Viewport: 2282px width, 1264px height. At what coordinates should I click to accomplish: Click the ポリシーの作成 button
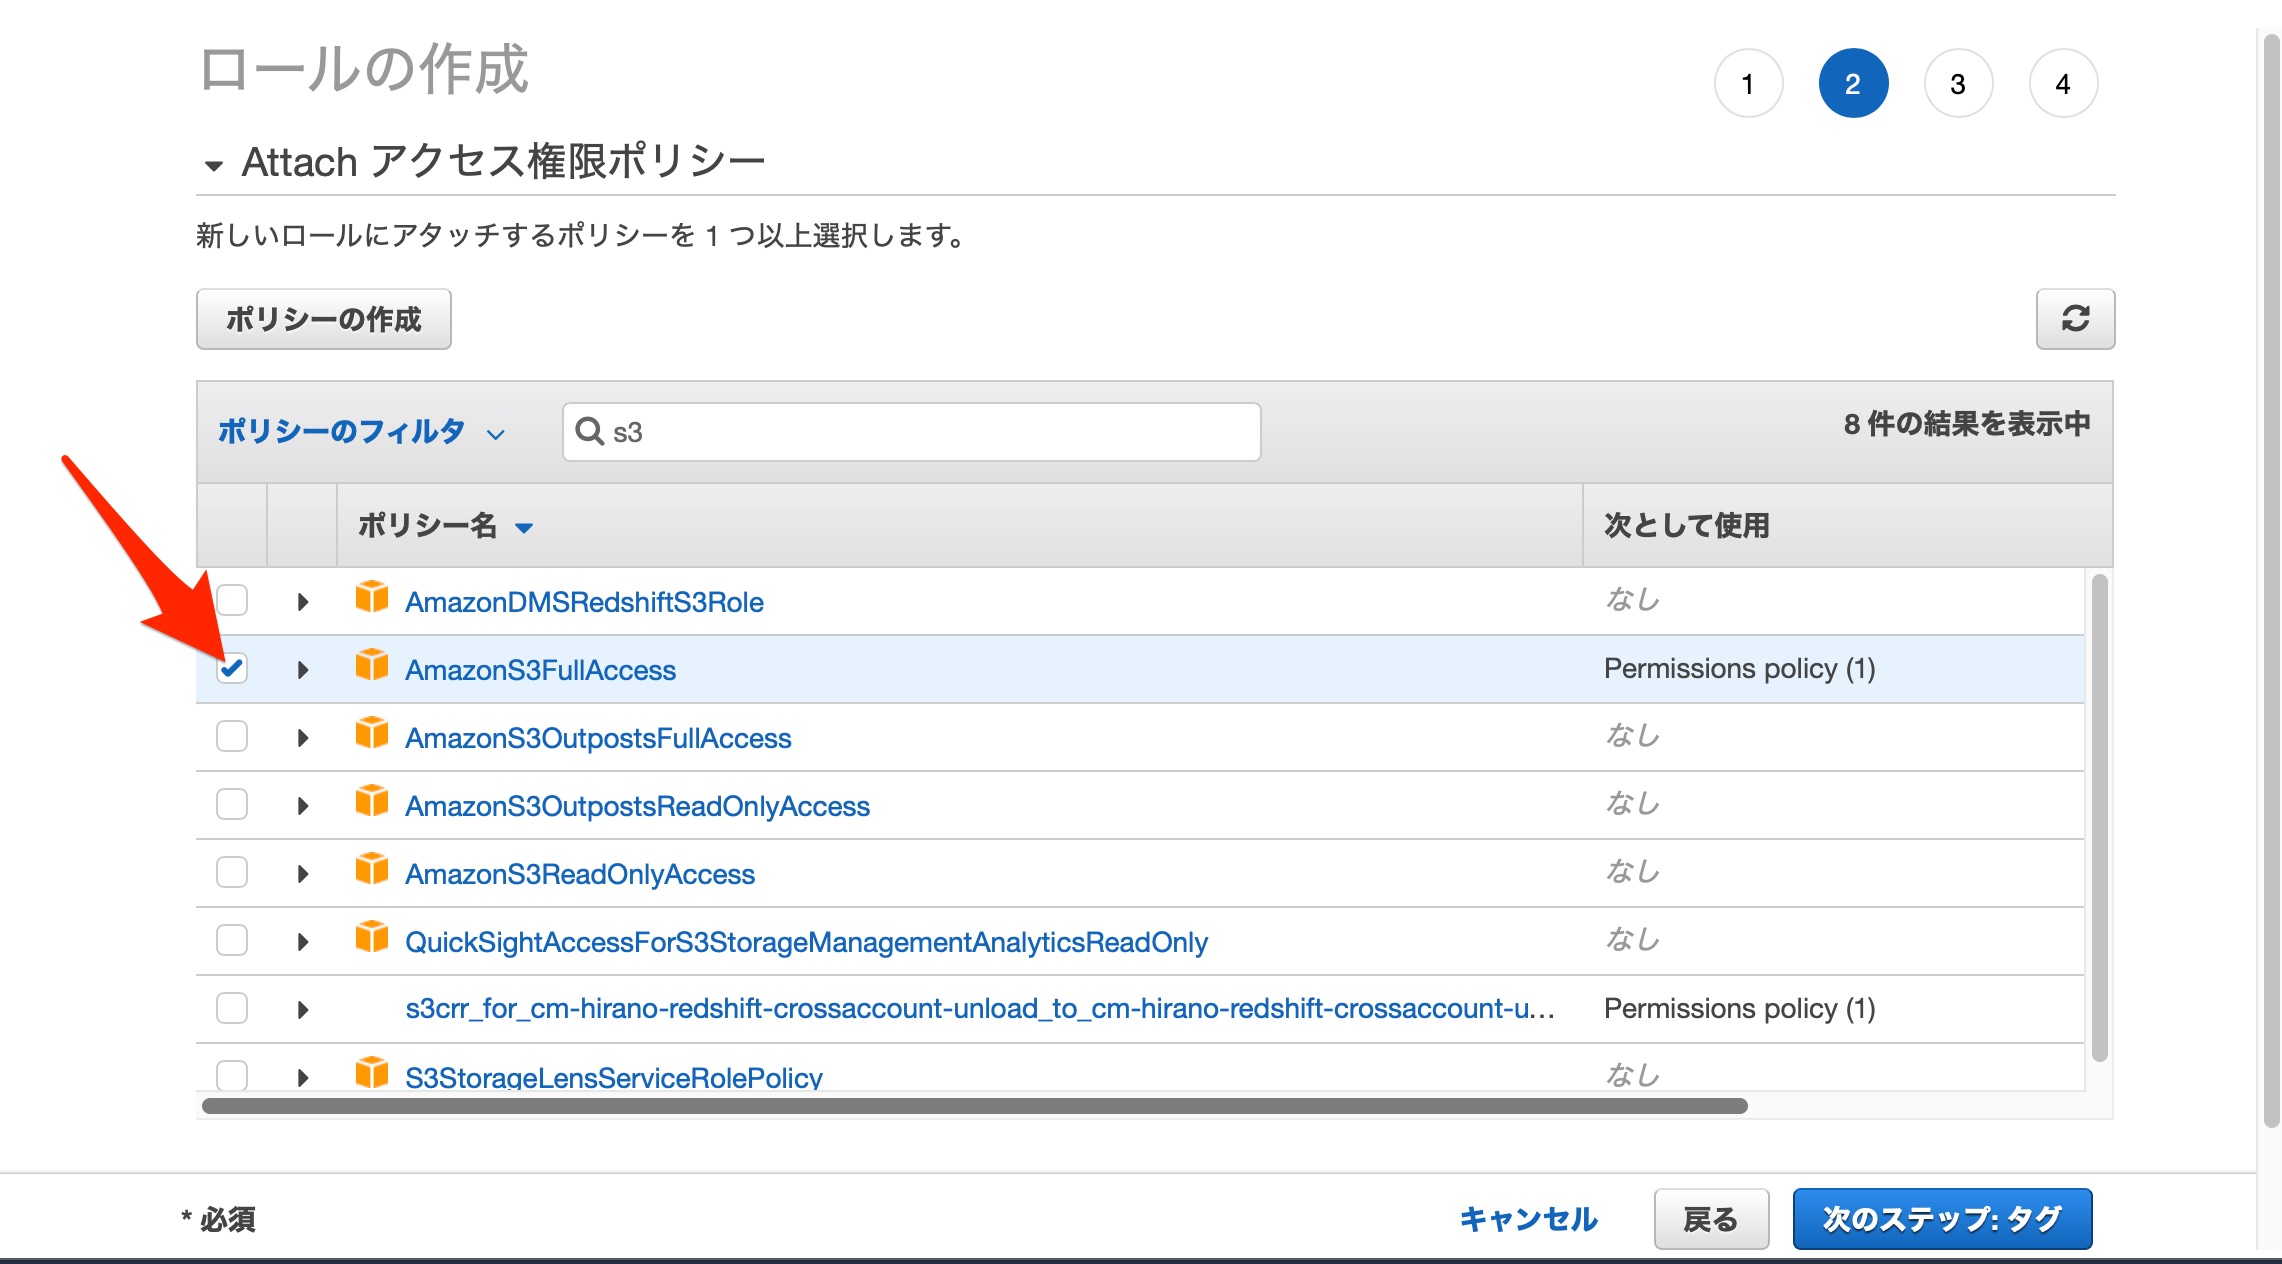click(324, 319)
